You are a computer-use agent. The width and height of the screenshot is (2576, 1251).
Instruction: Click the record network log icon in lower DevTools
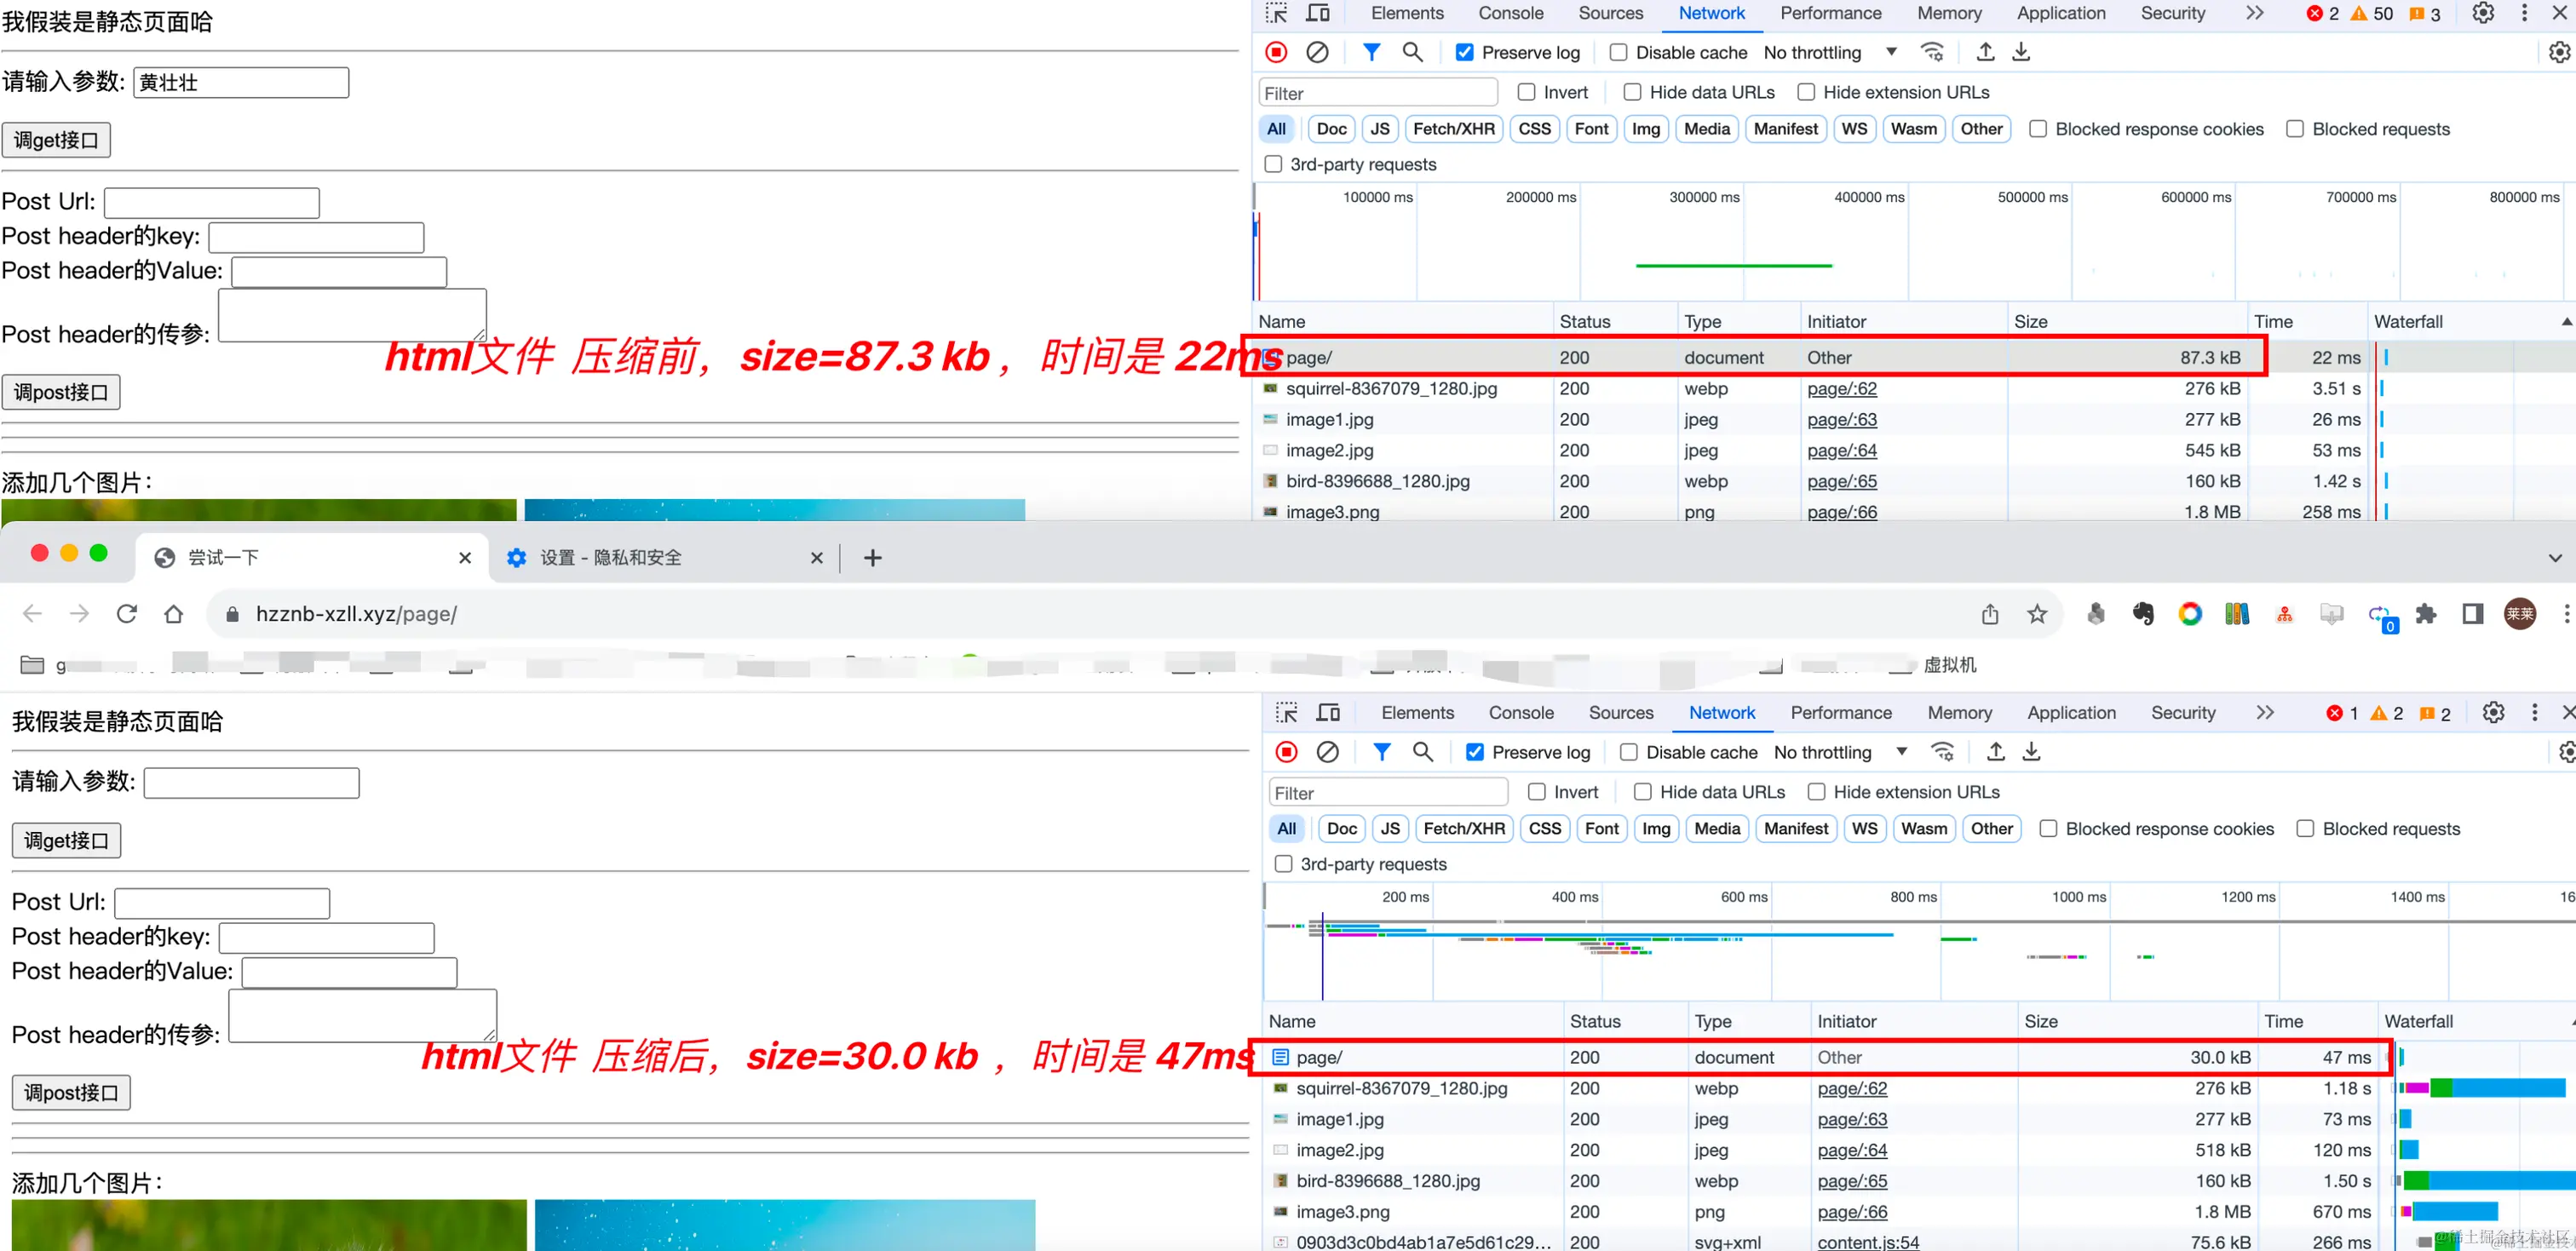(1286, 752)
